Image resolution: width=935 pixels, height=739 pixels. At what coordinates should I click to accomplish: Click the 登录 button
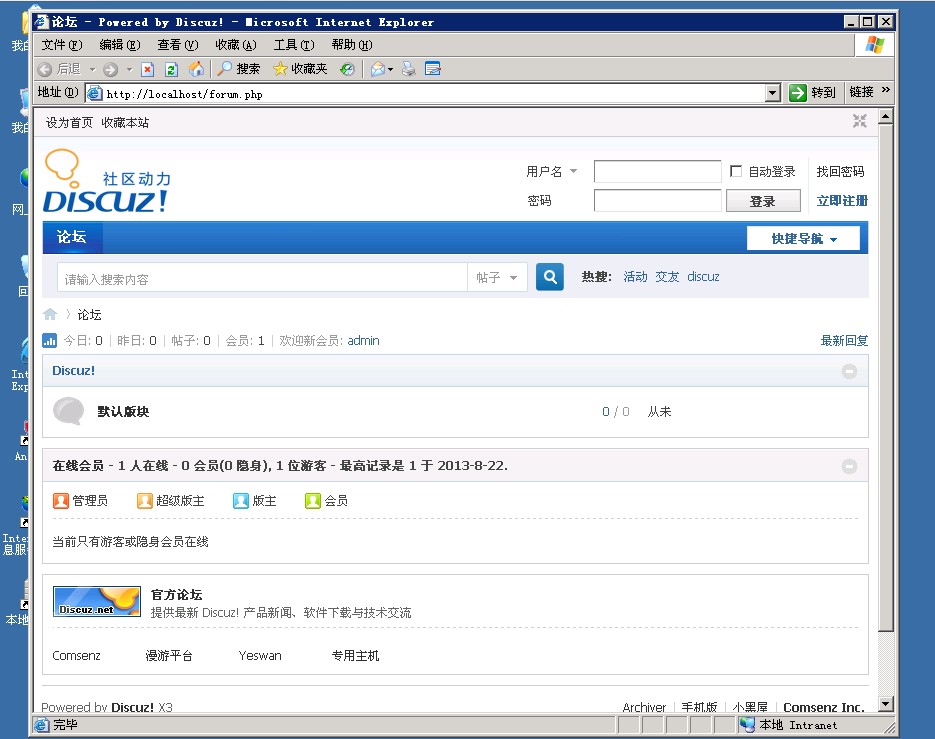coord(763,201)
